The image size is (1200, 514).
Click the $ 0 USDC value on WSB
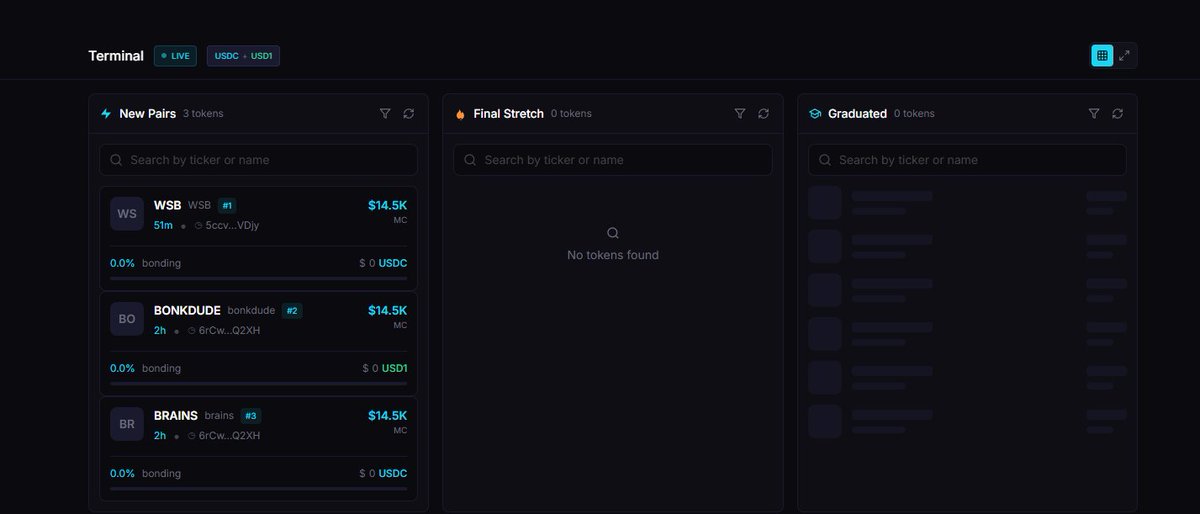(383, 263)
